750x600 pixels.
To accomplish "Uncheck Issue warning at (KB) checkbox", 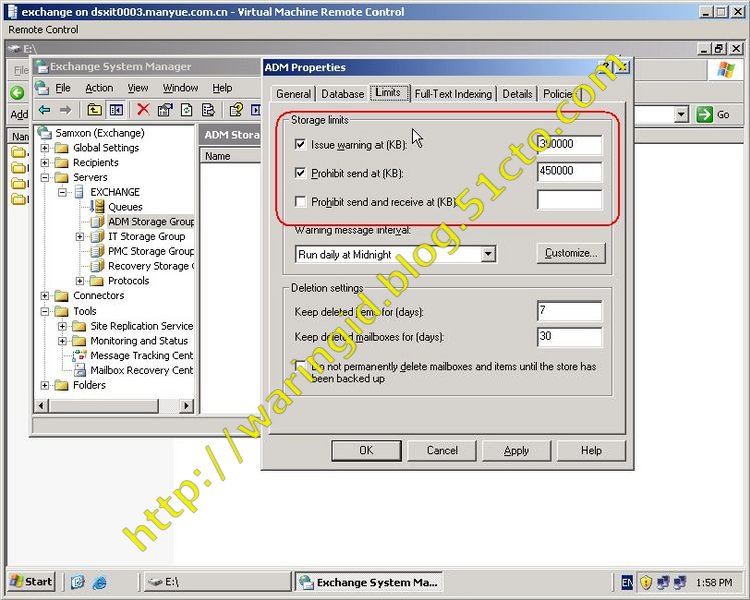I will pyautogui.click(x=300, y=144).
